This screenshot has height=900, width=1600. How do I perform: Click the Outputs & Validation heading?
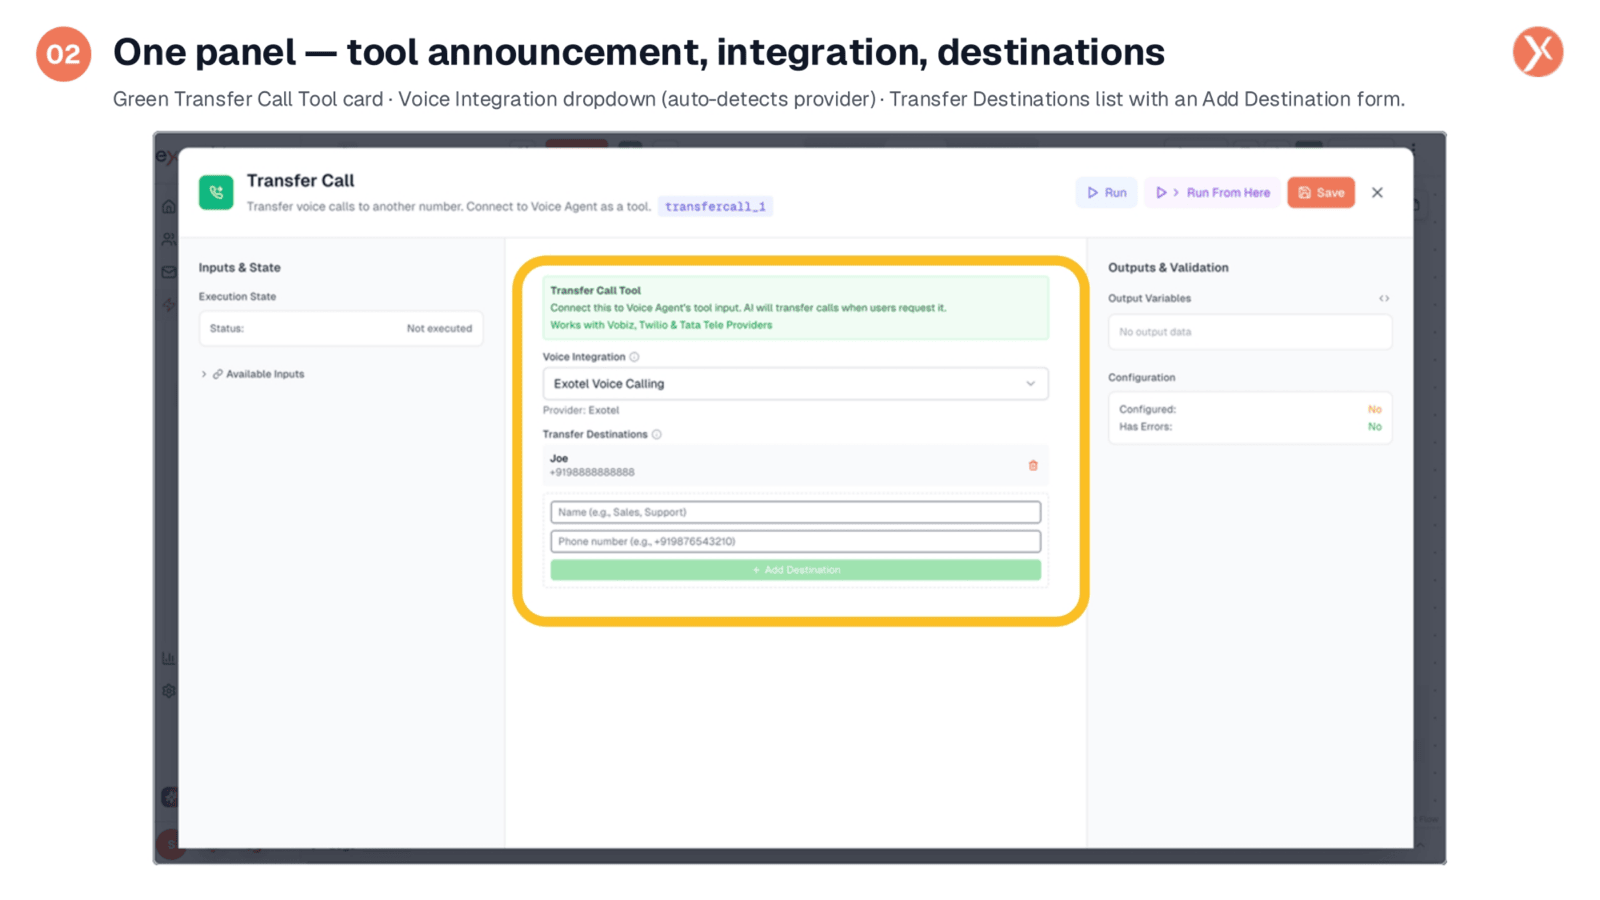click(x=1168, y=268)
